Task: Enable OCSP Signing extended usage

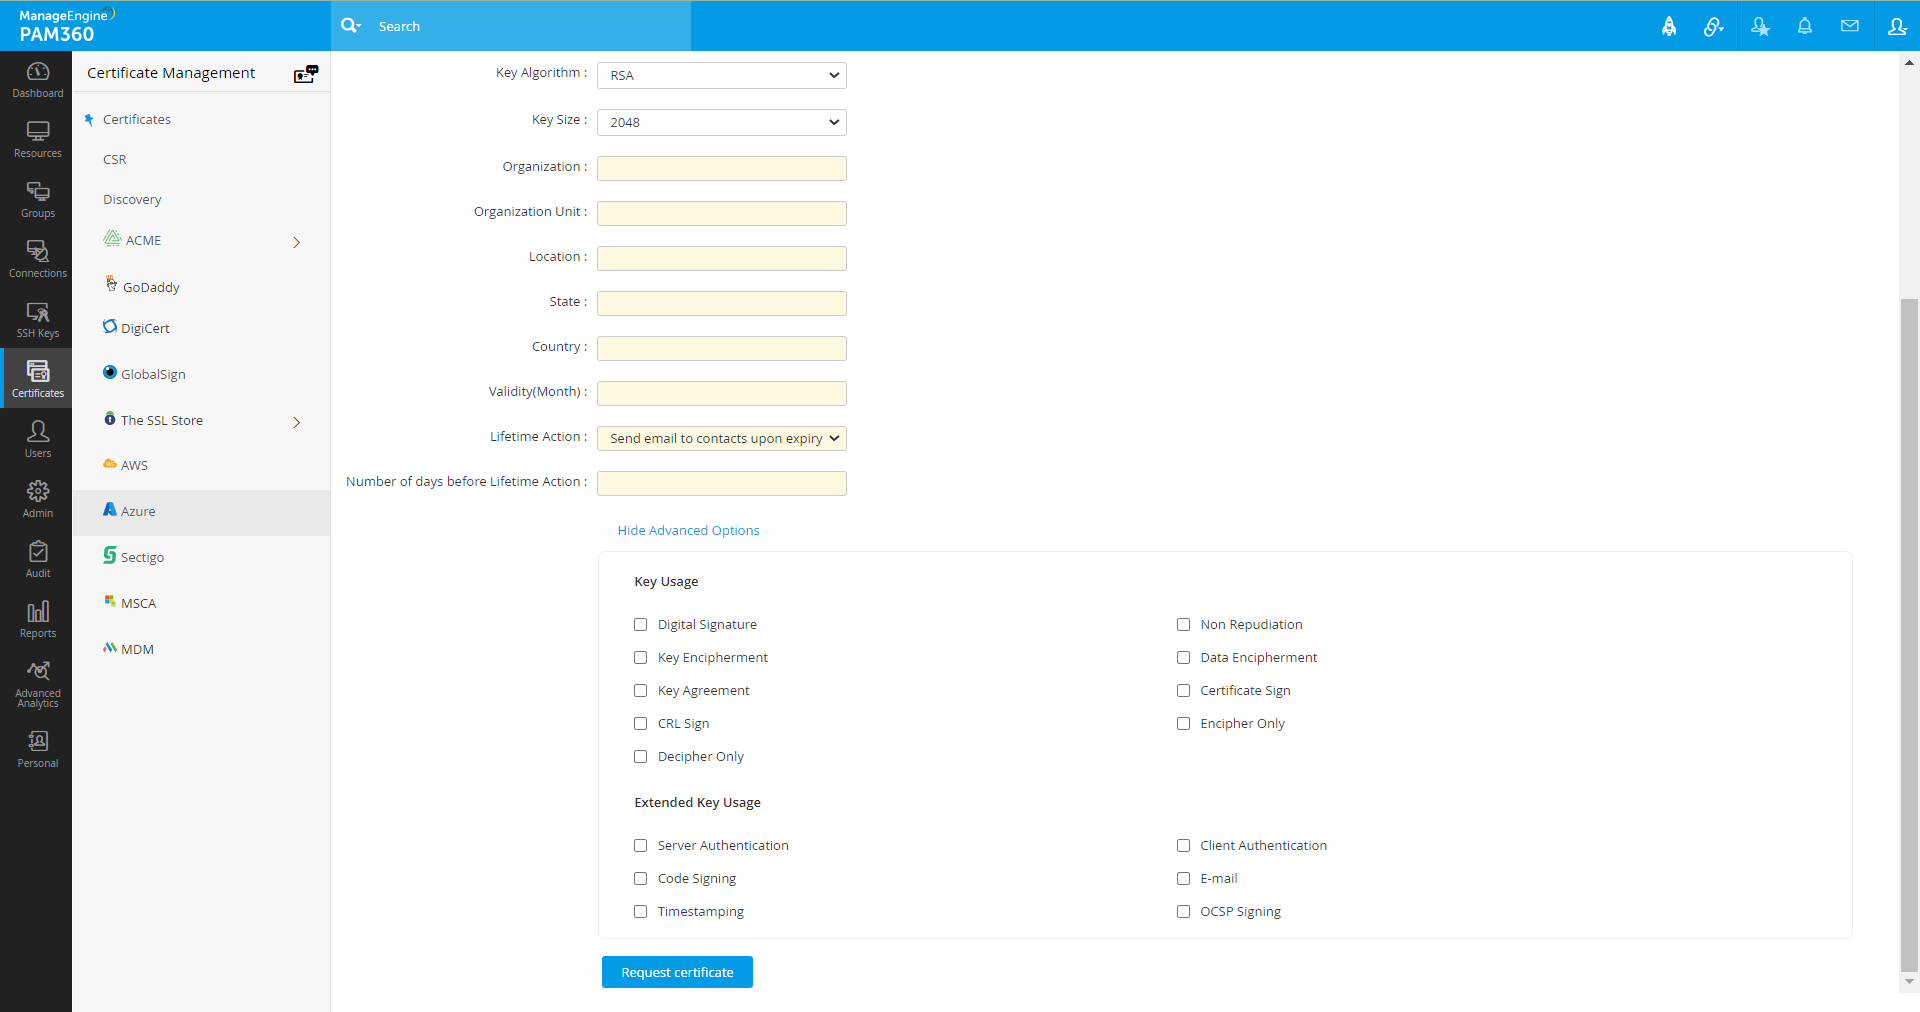Action: pos(1184,912)
